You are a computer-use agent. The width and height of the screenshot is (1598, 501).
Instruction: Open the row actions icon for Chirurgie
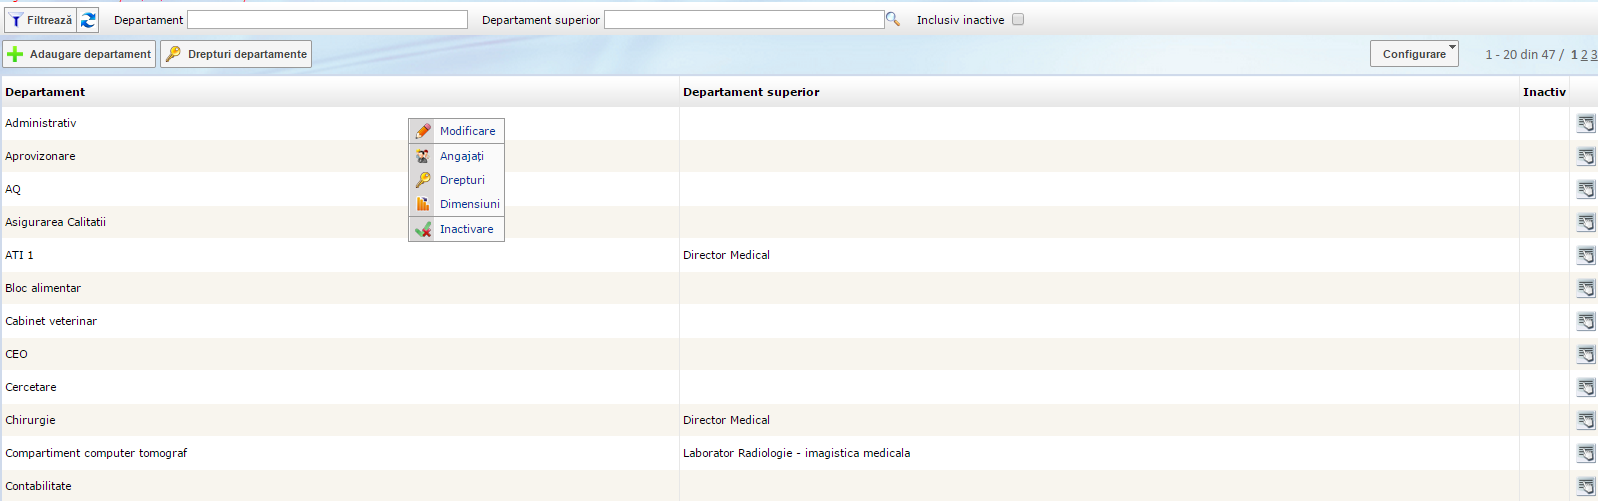point(1586,421)
